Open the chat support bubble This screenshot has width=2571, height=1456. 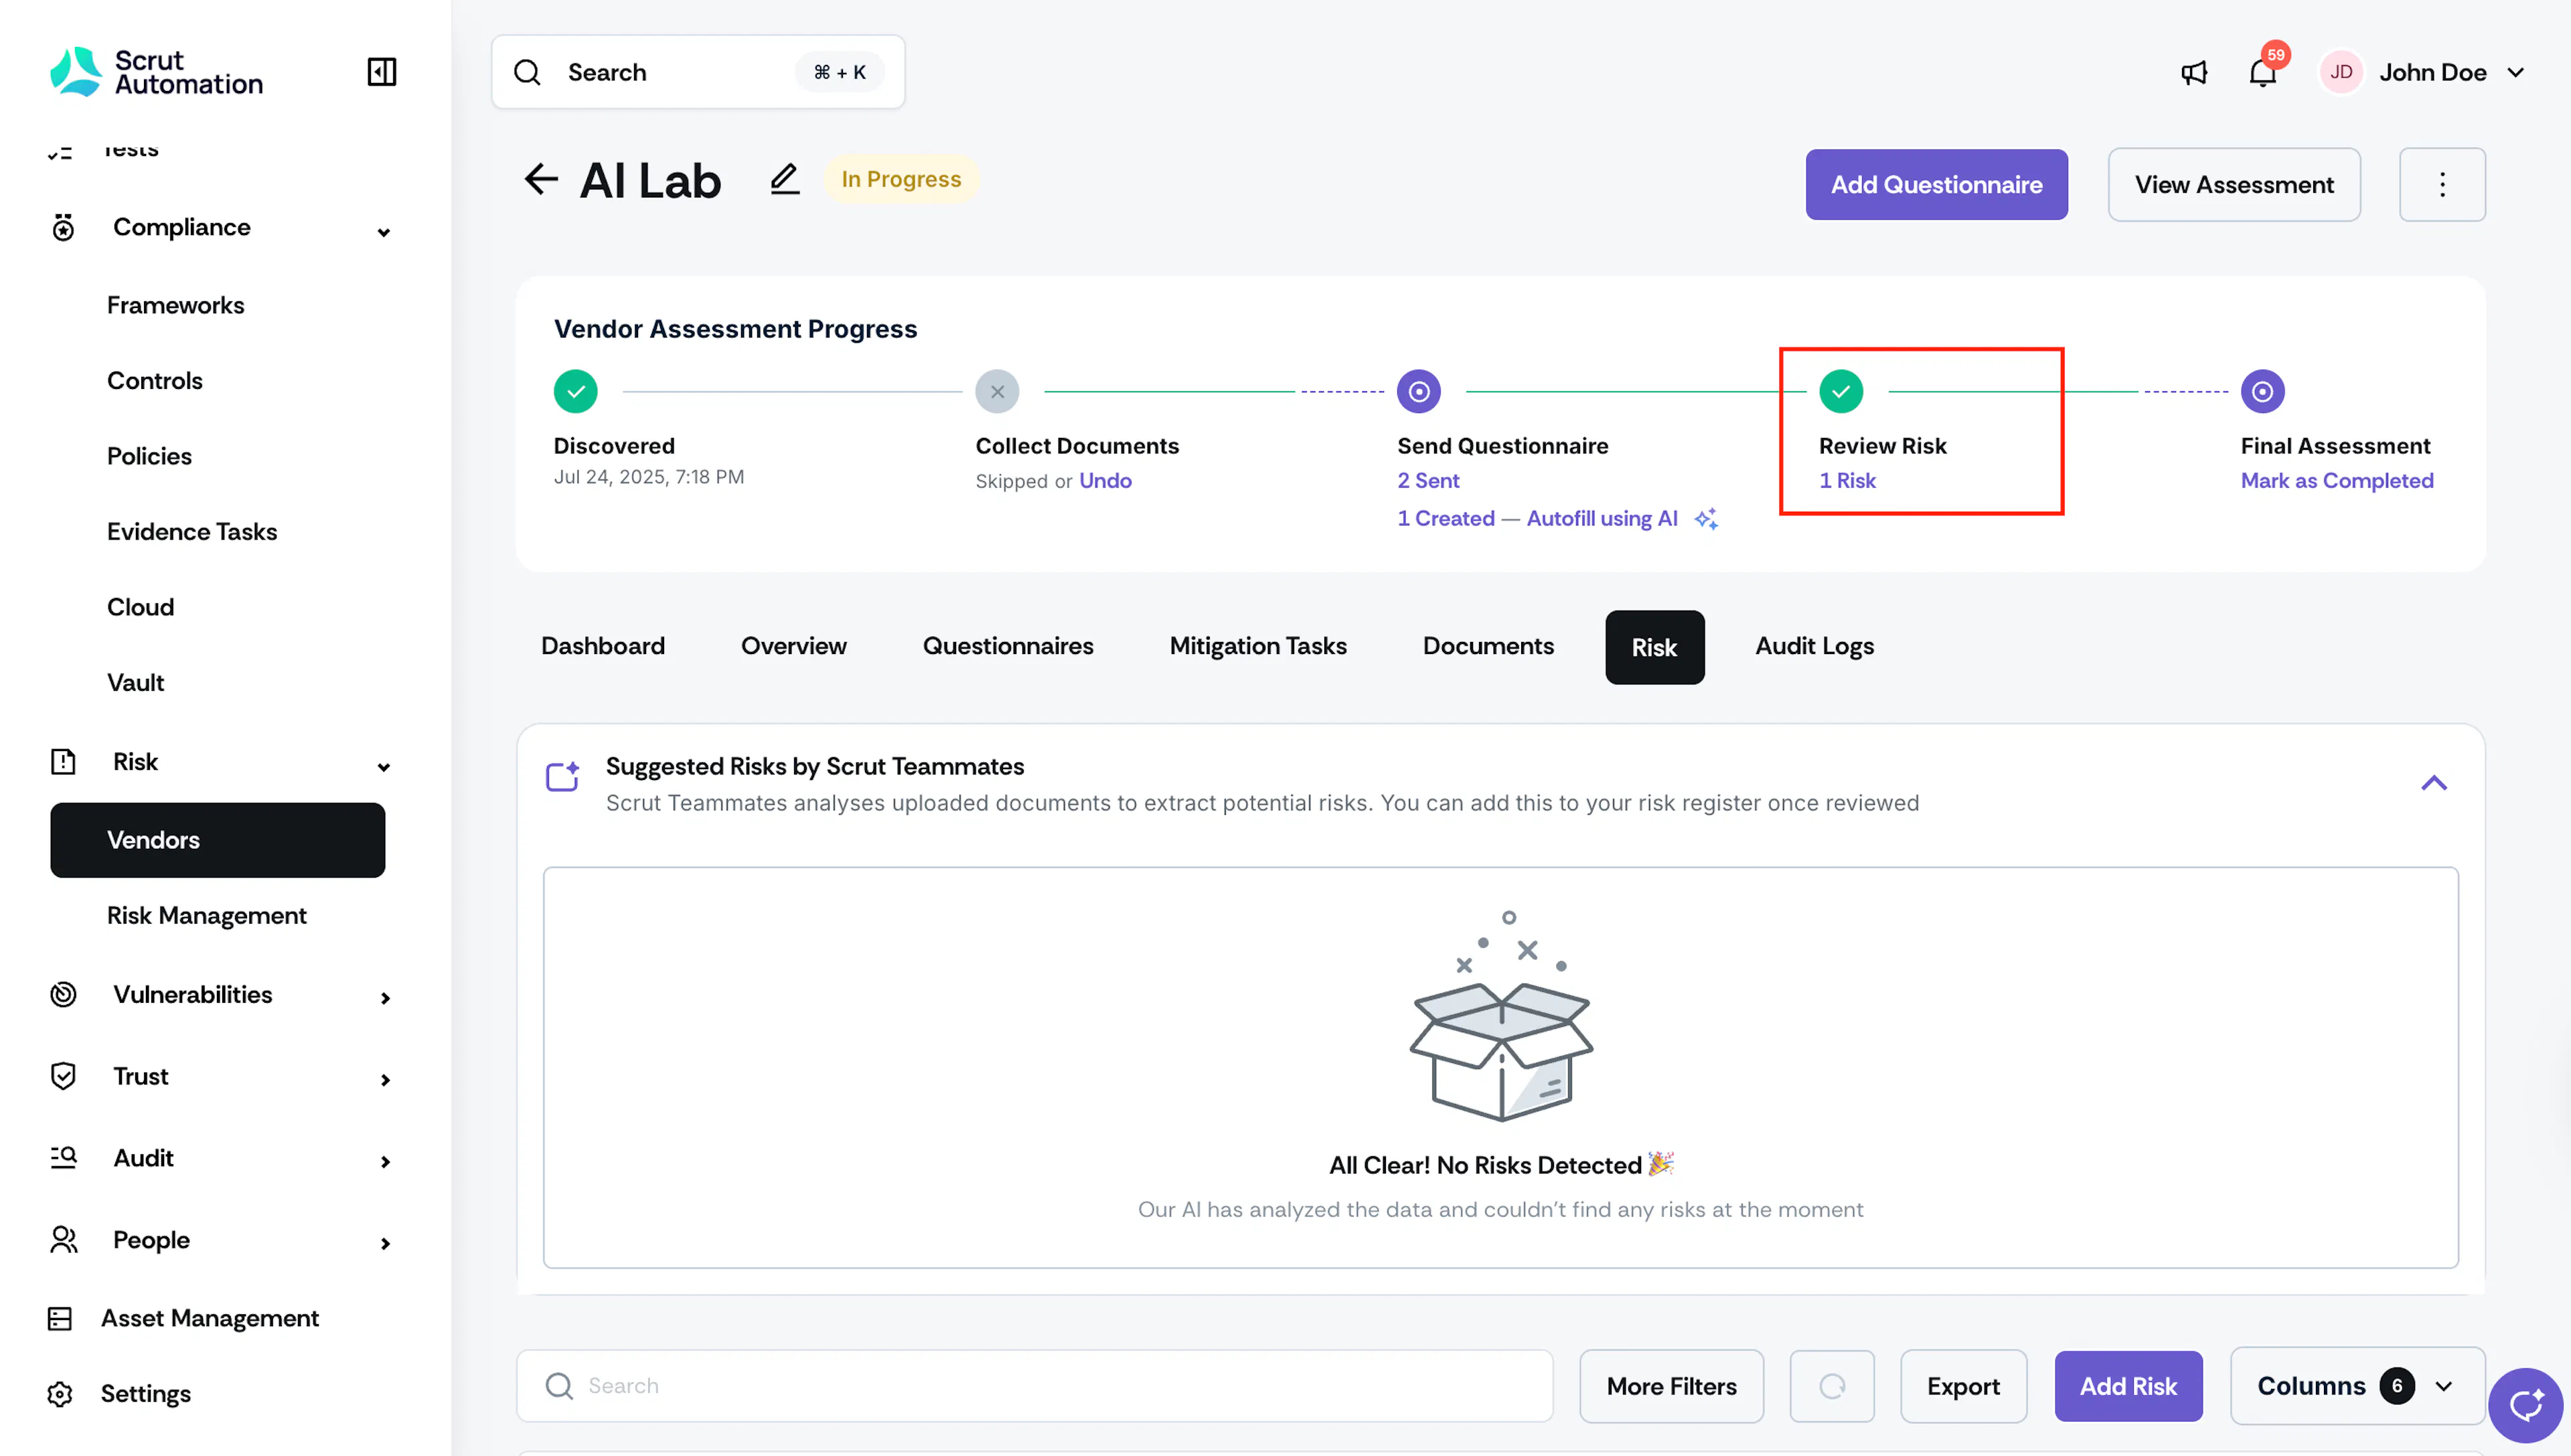[2526, 1405]
